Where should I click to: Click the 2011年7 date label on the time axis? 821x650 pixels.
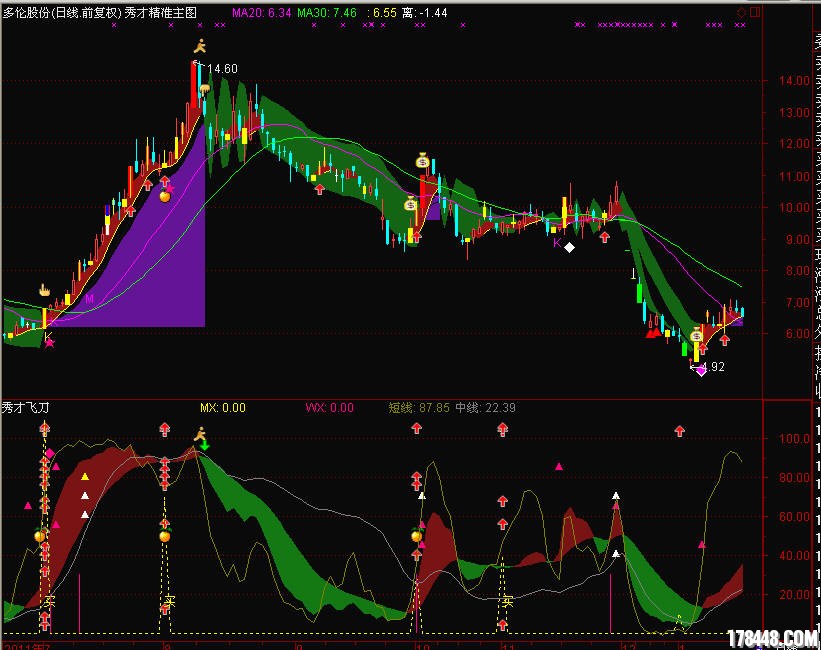[x=27, y=646]
